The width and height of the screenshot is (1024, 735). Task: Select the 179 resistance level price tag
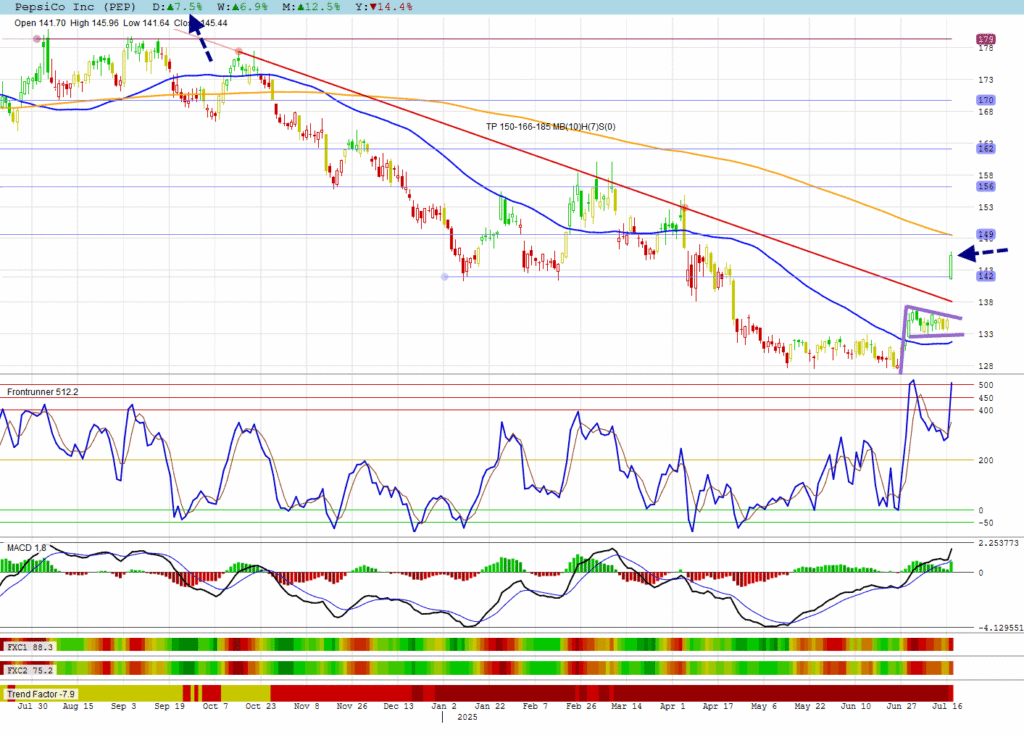(x=985, y=39)
